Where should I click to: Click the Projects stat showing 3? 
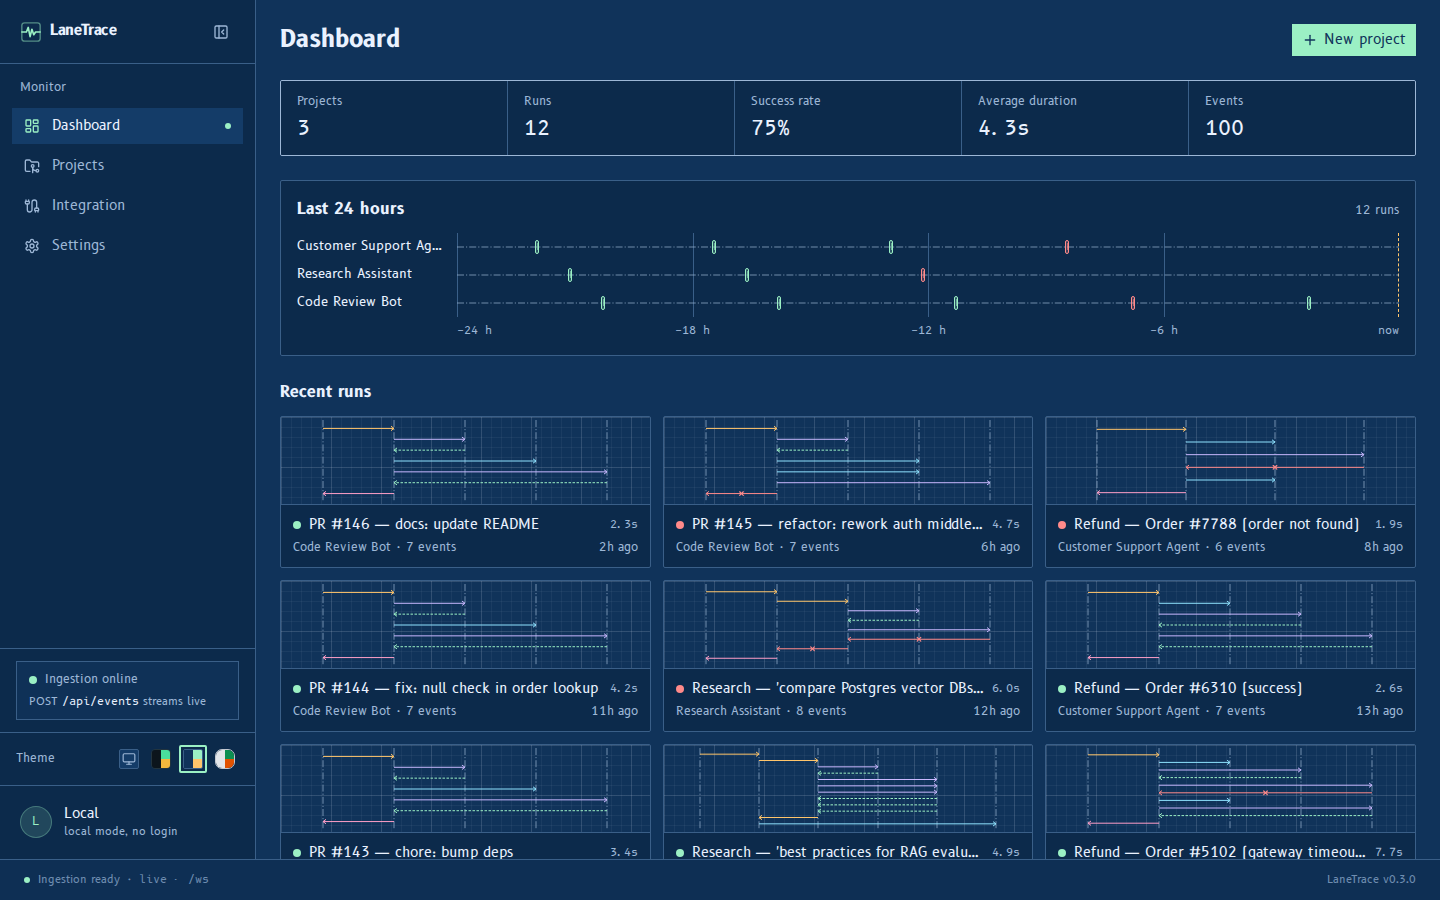pos(394,118)
